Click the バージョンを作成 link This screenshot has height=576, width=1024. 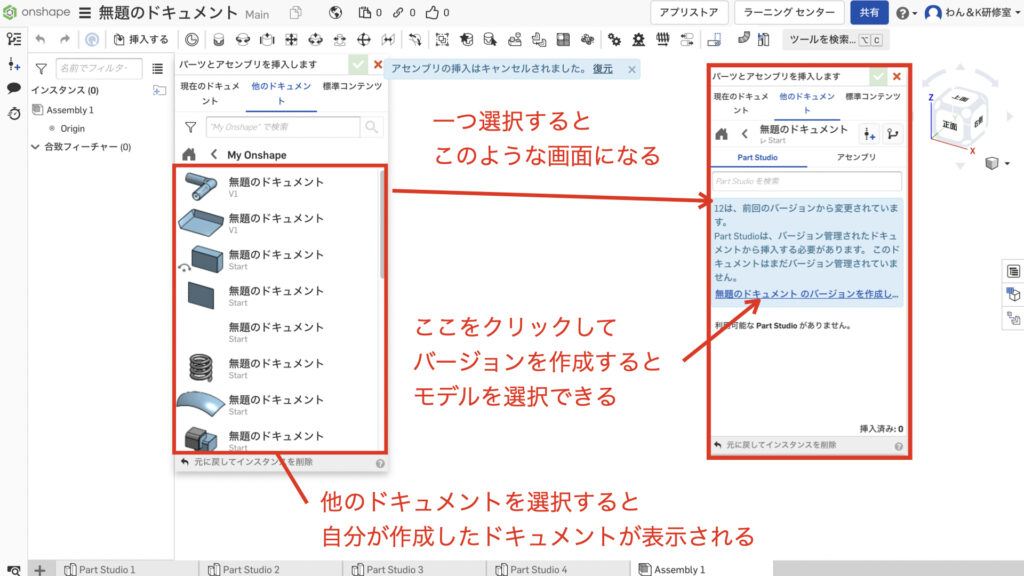pos(807,294)
